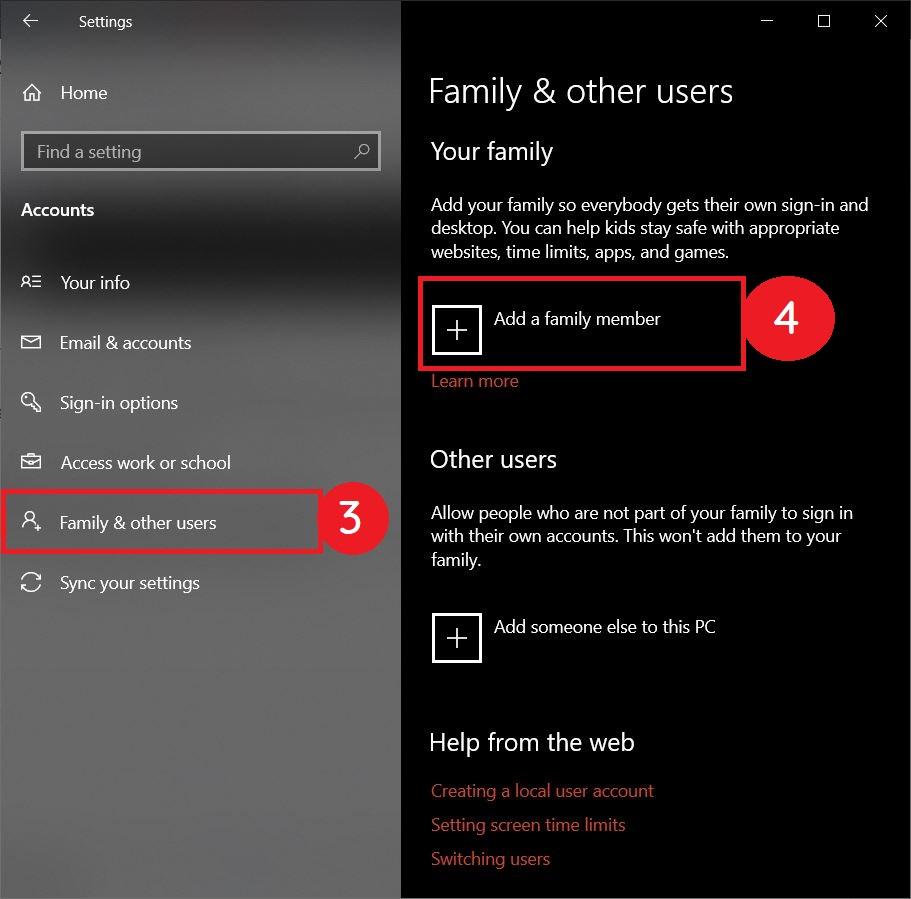The width and height of the screenshot is (911, 899).
Task: Click the Family & other users person icon
Action: [31, 521]
